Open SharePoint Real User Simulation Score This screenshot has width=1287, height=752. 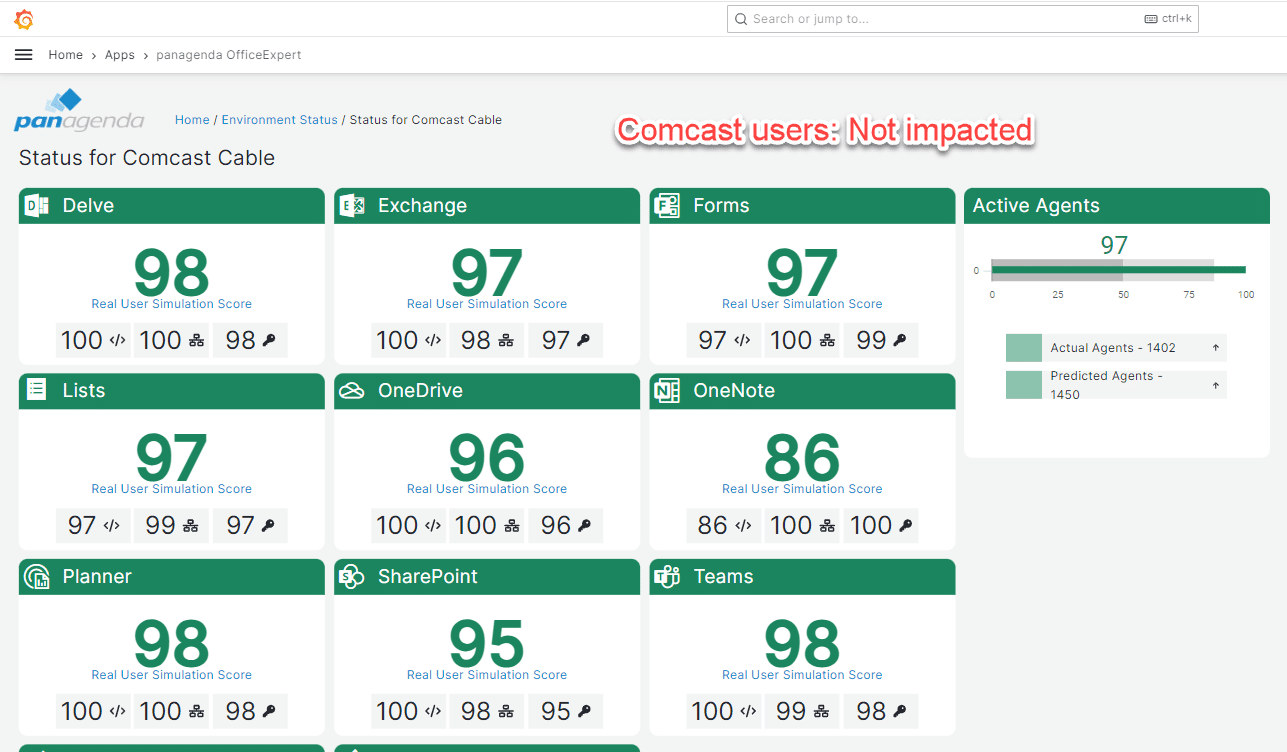[487, 675]
